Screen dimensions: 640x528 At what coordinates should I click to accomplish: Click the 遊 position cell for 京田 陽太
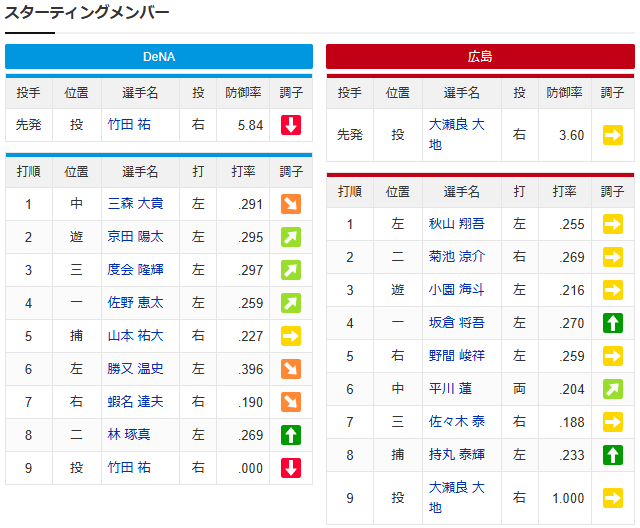(76, 237)
